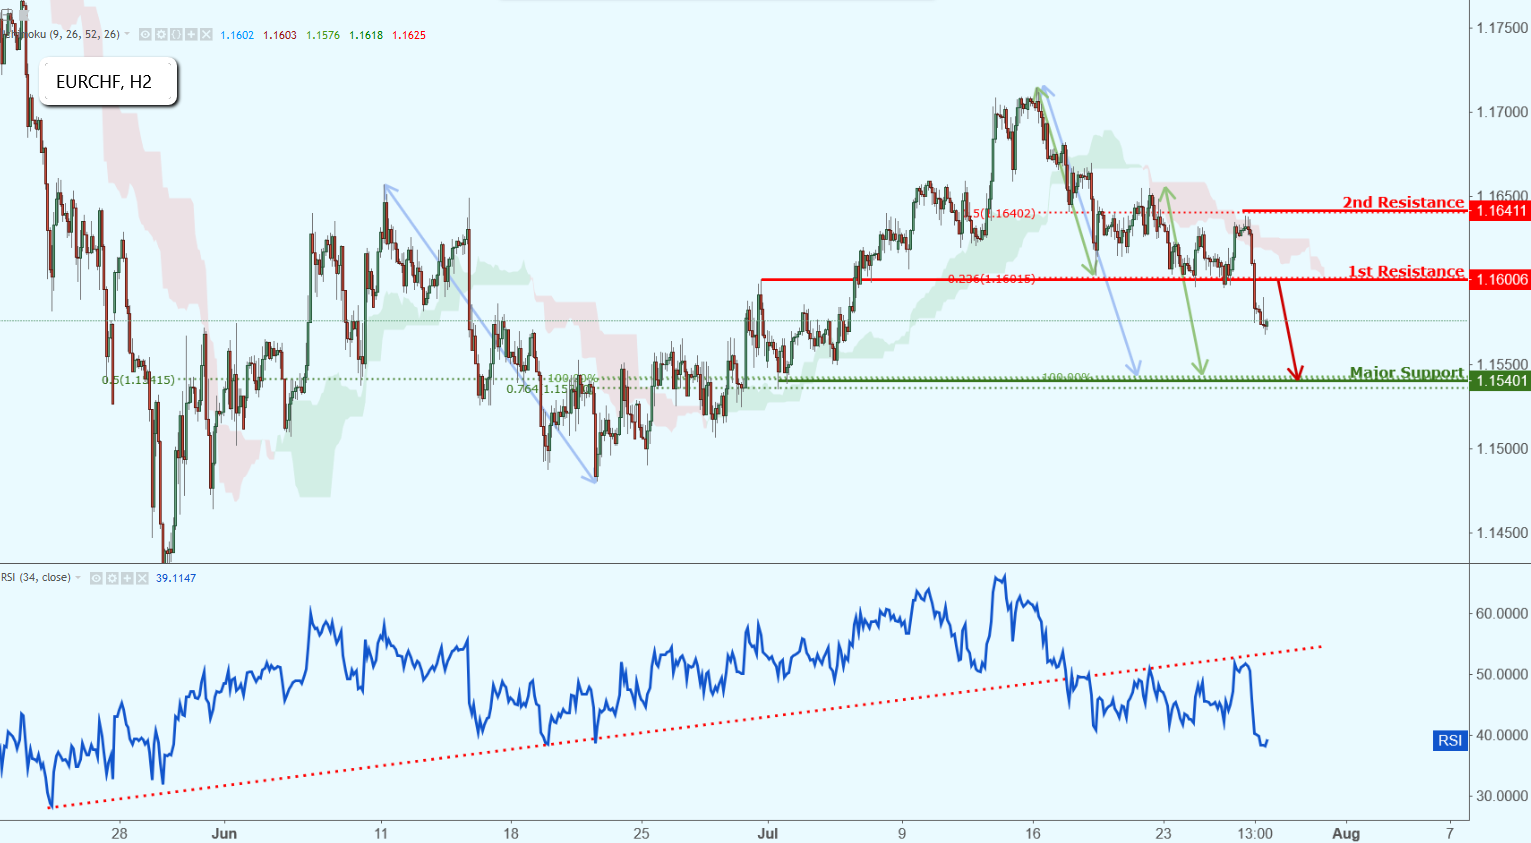This screenshot has width=1531, height=843.
Task: Click the RSI plus icon
Action: 127,578
